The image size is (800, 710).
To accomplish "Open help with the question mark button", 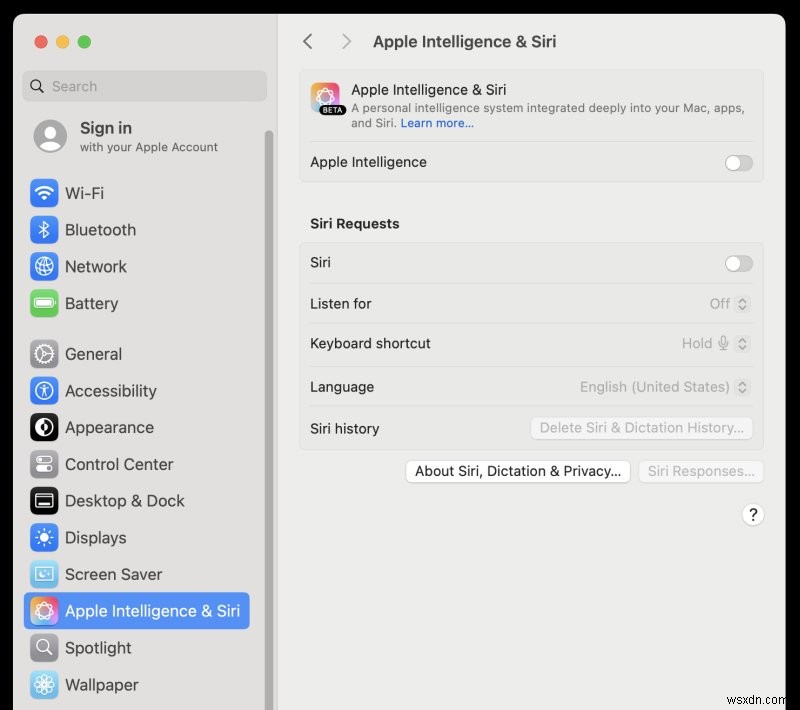I will 753,515.
